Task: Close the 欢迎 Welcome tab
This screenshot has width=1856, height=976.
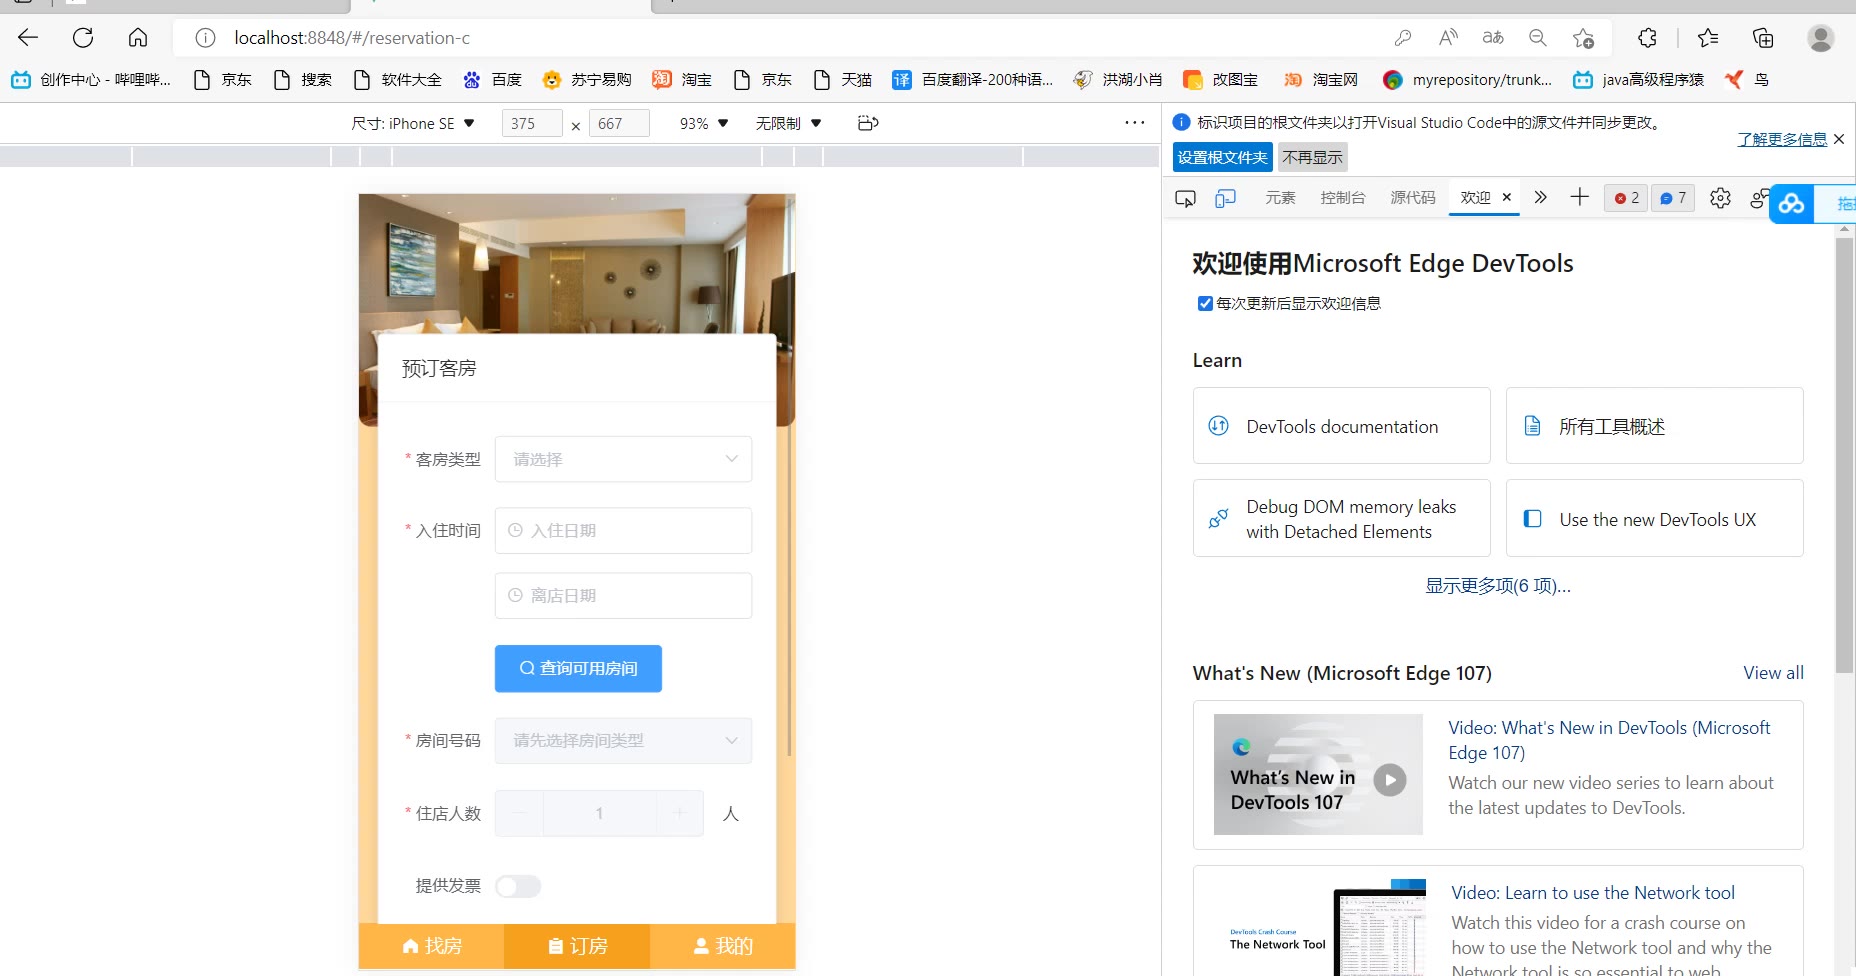Action: [1507, 197]
